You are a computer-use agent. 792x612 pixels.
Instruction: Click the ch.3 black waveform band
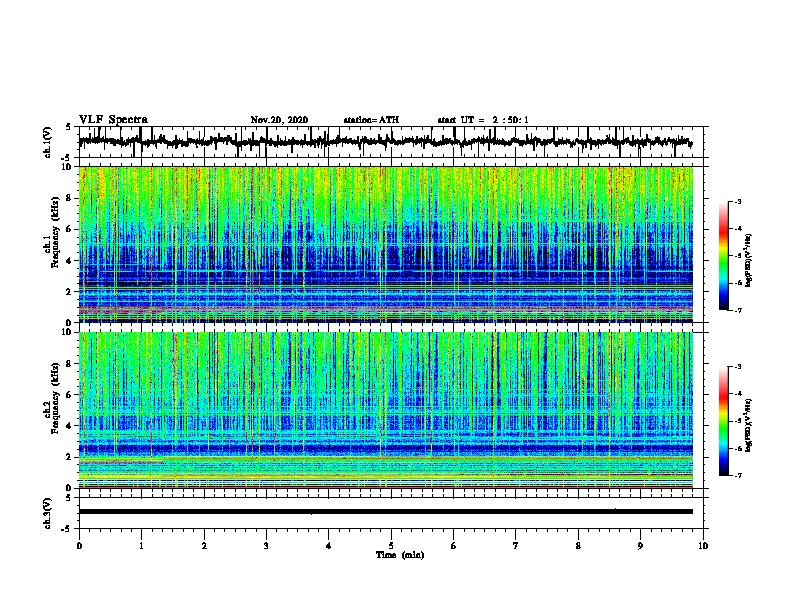tap(386, 512)
